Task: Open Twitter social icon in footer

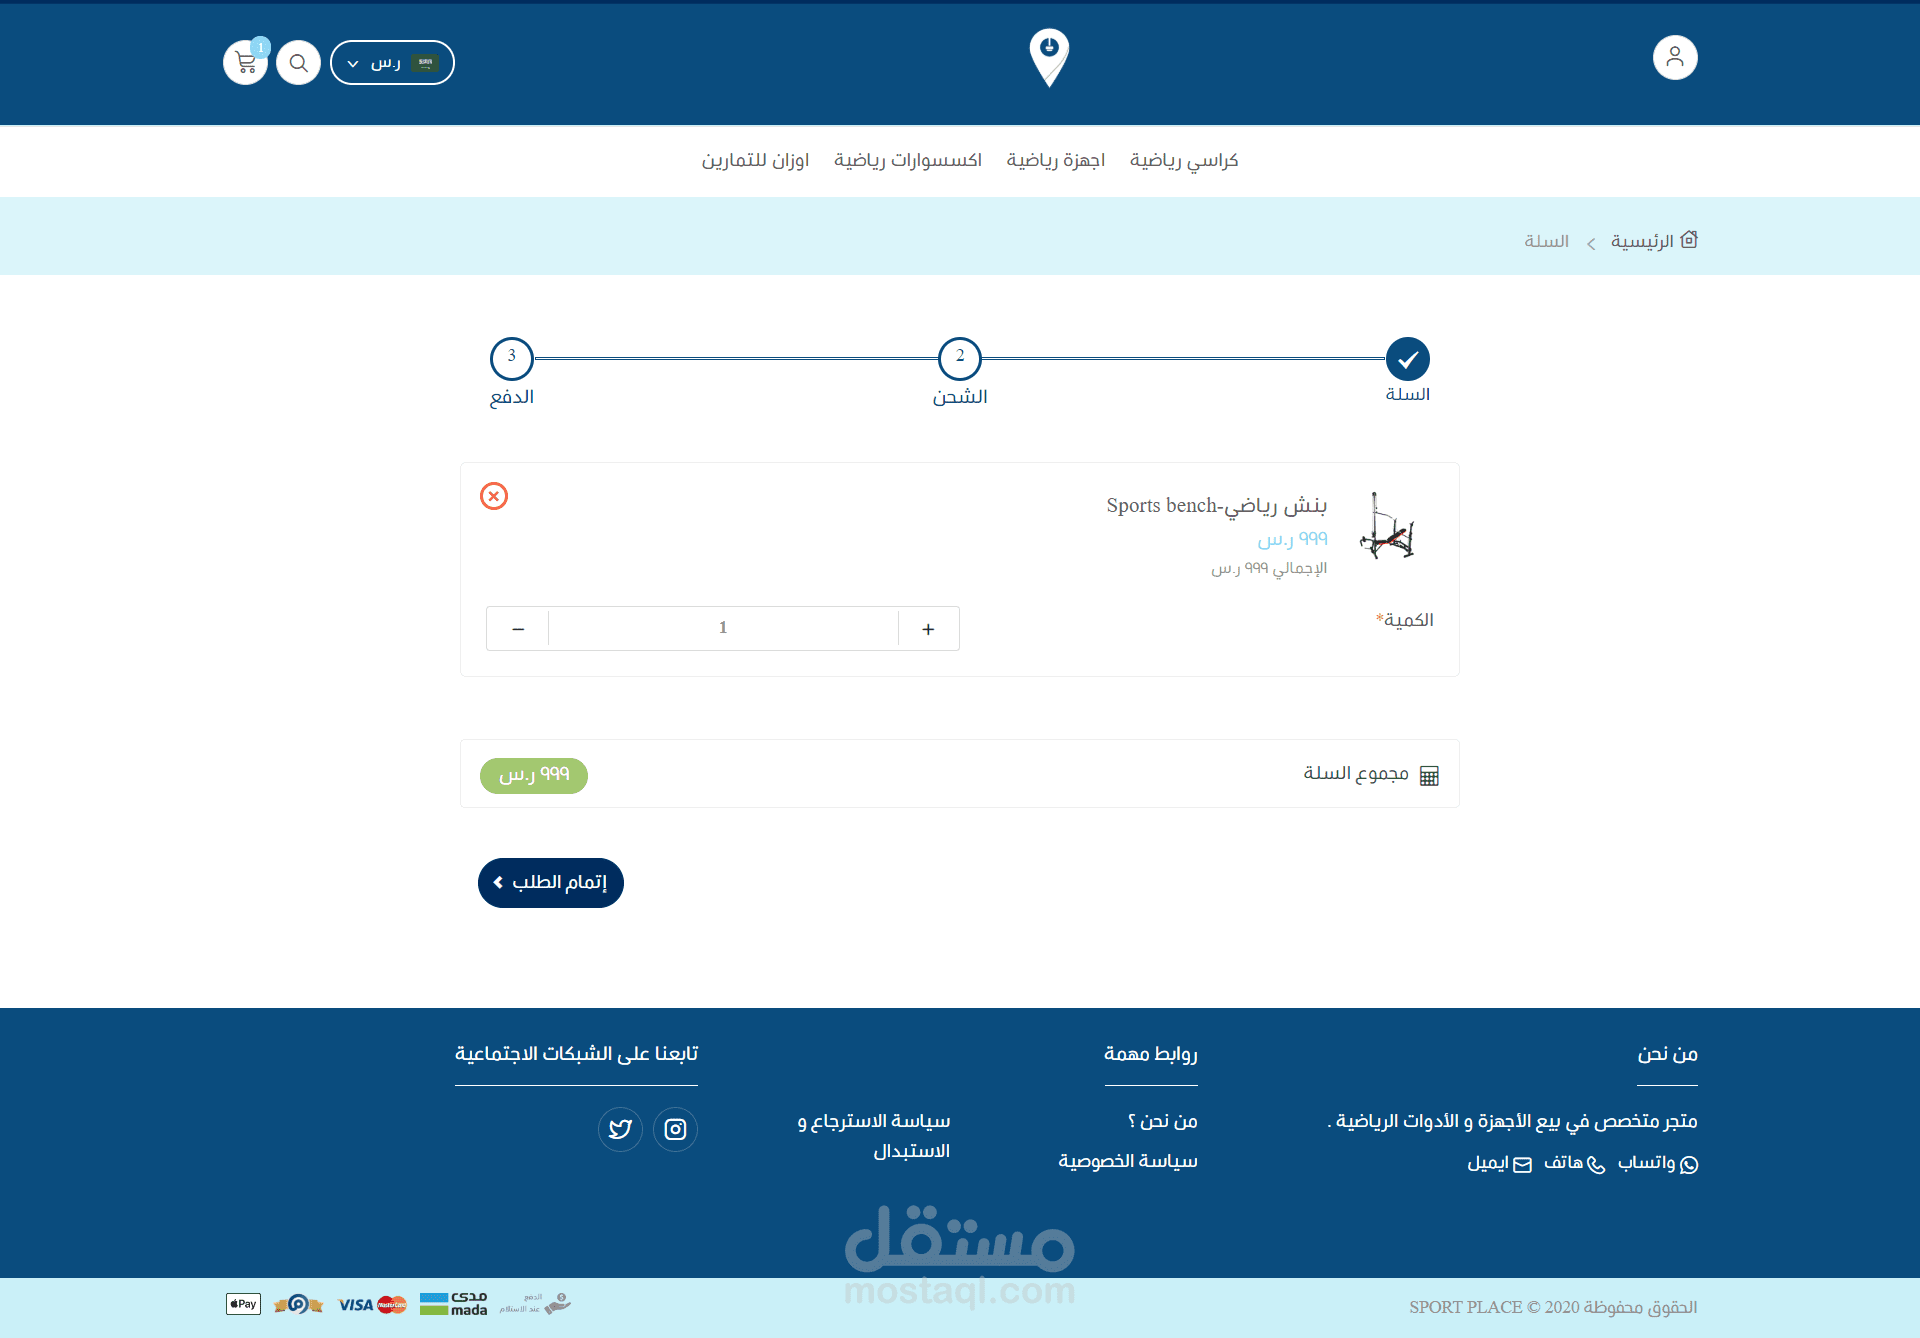Action: point(620,1129)
